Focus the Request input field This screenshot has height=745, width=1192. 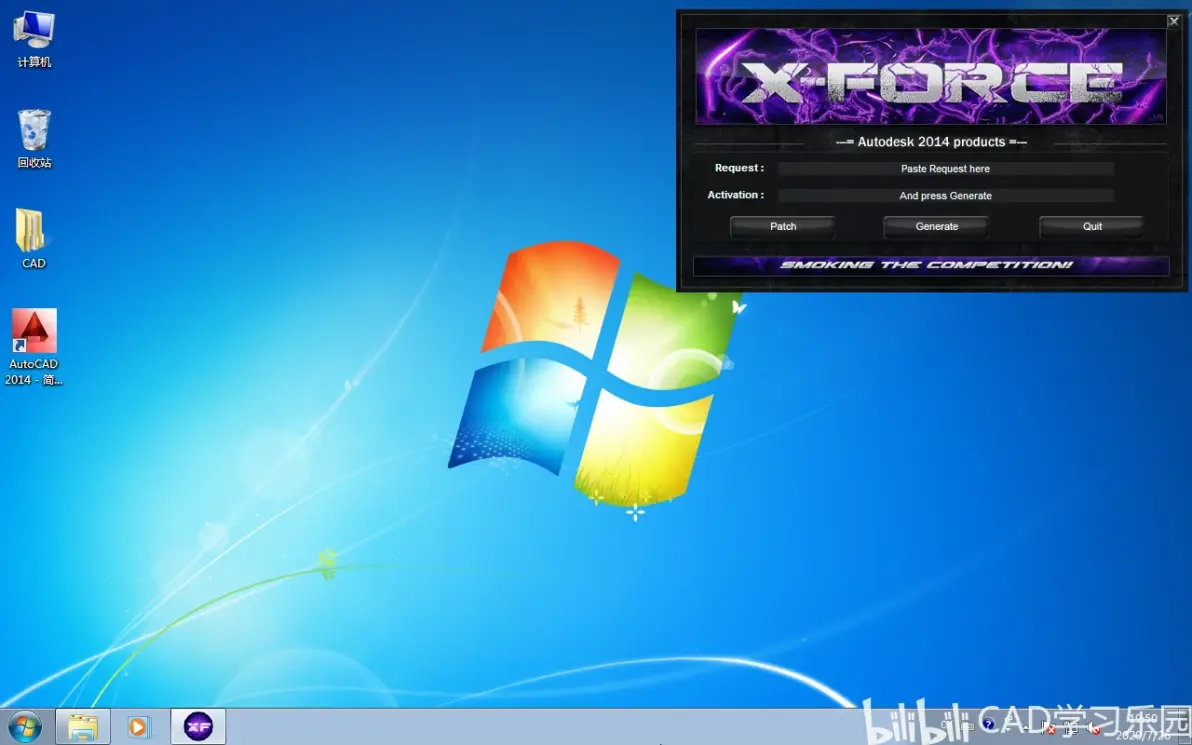(946, 169)
